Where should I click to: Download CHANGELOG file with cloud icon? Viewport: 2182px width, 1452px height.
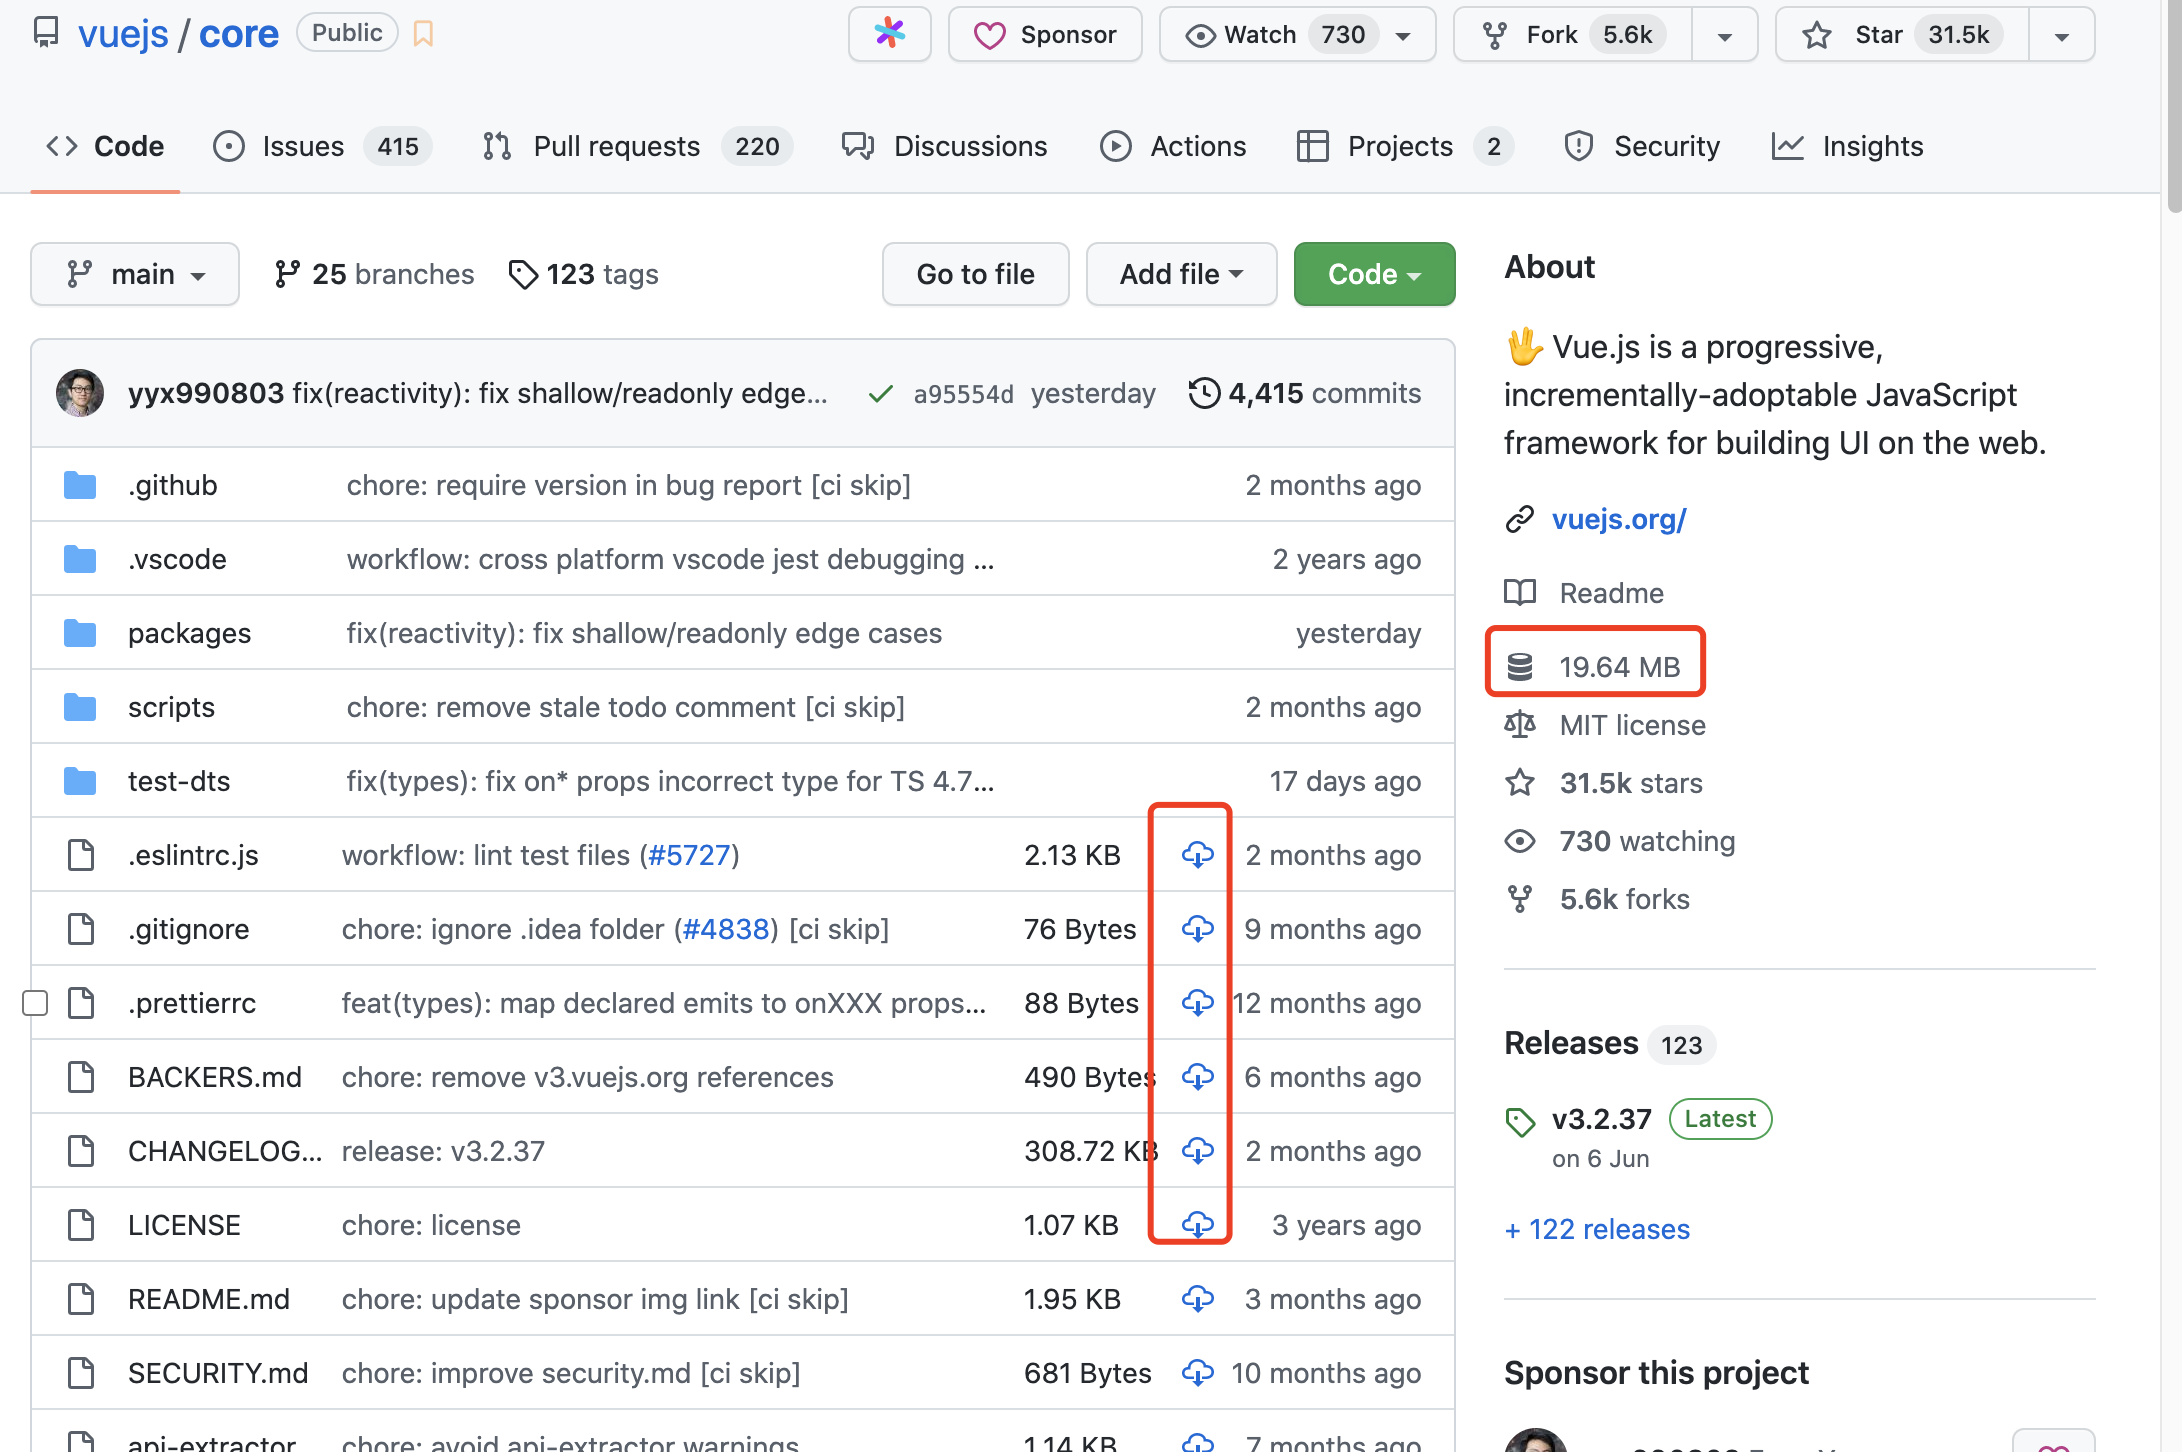[1197, 1151]
